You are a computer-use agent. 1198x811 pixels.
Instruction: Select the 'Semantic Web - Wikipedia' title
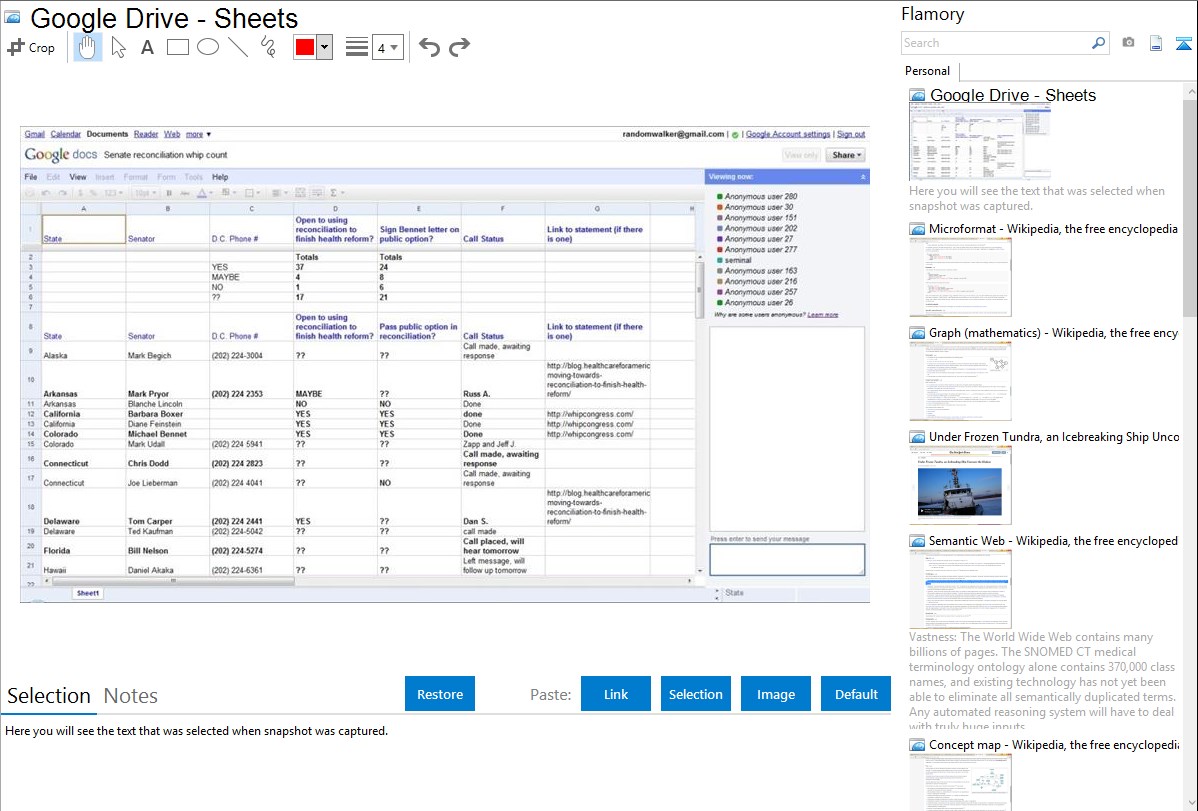click(x=1054, y=541)
